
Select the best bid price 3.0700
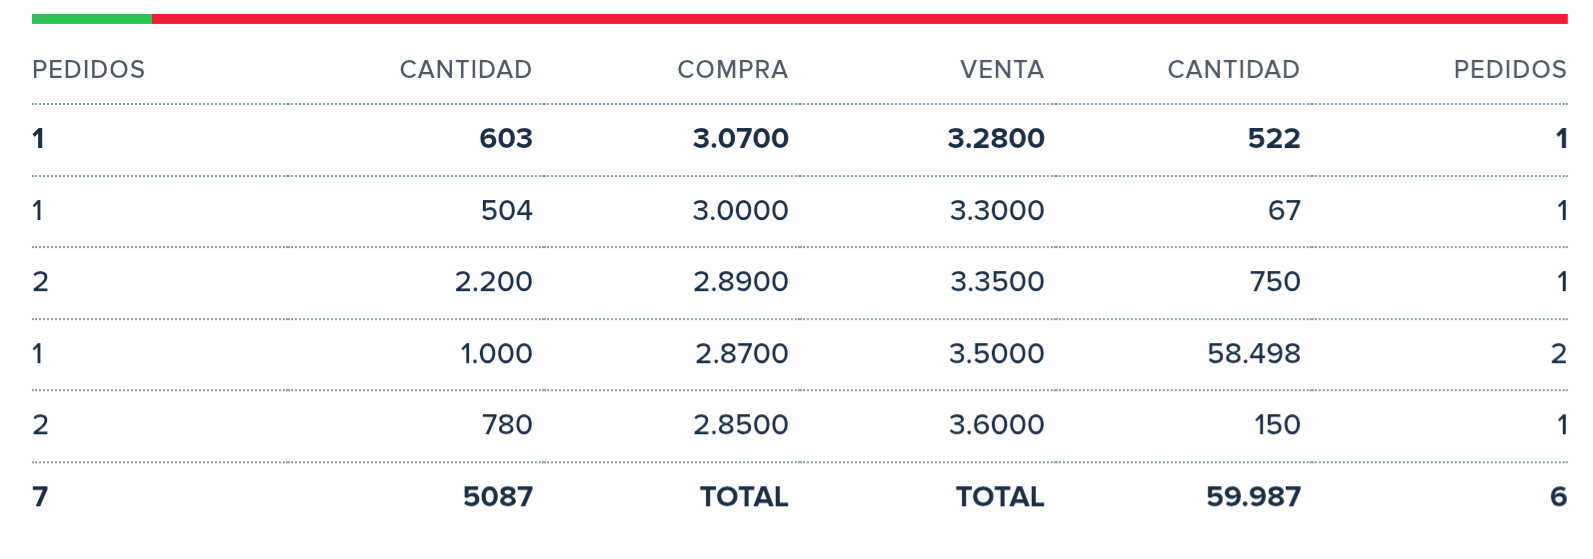[x=740, y=138]
